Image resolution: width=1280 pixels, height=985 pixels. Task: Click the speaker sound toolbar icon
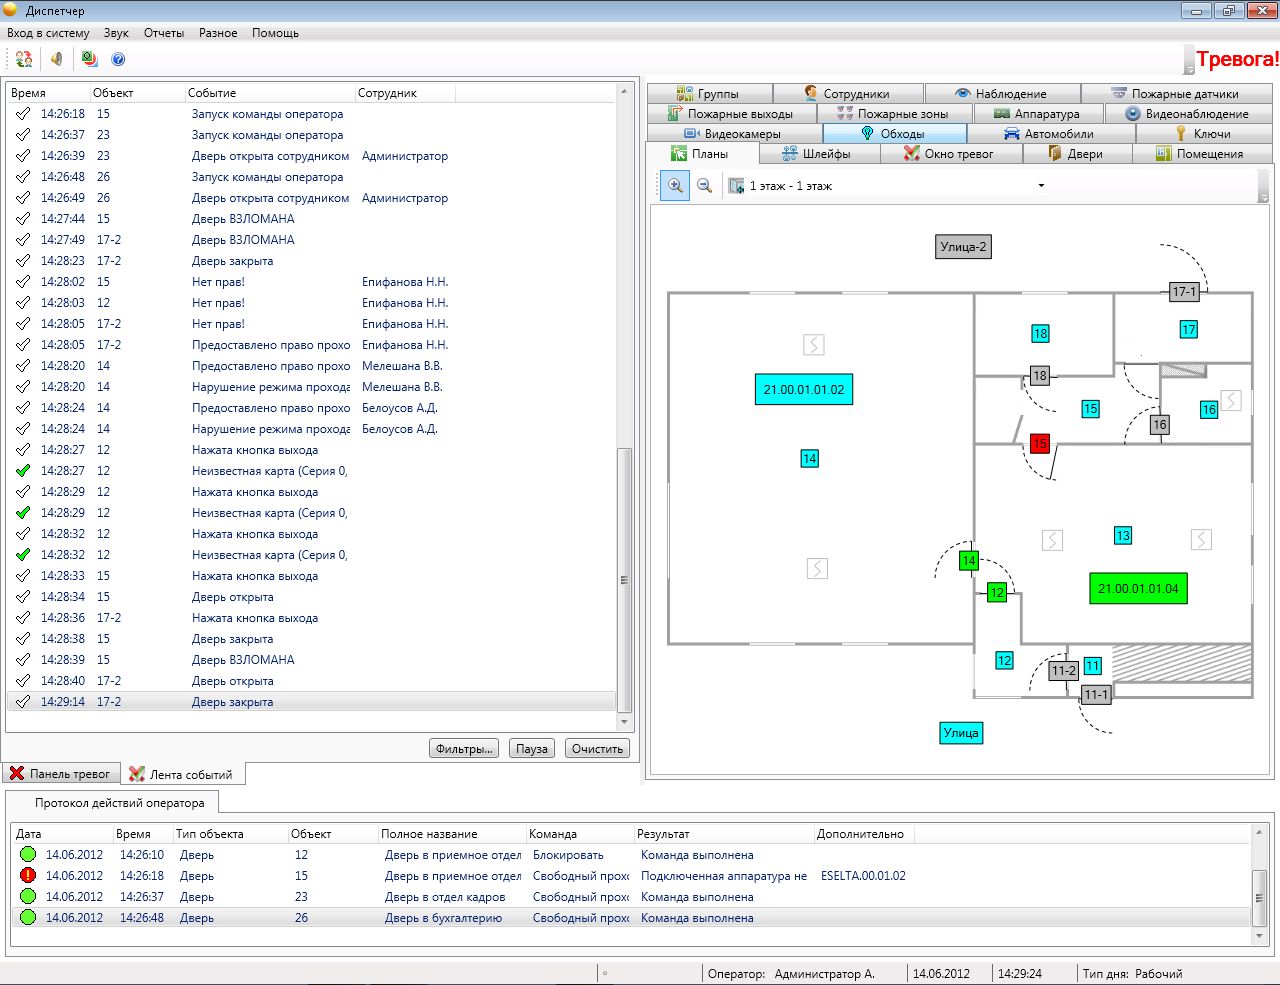pyautogui.click(x=57, y=59)
